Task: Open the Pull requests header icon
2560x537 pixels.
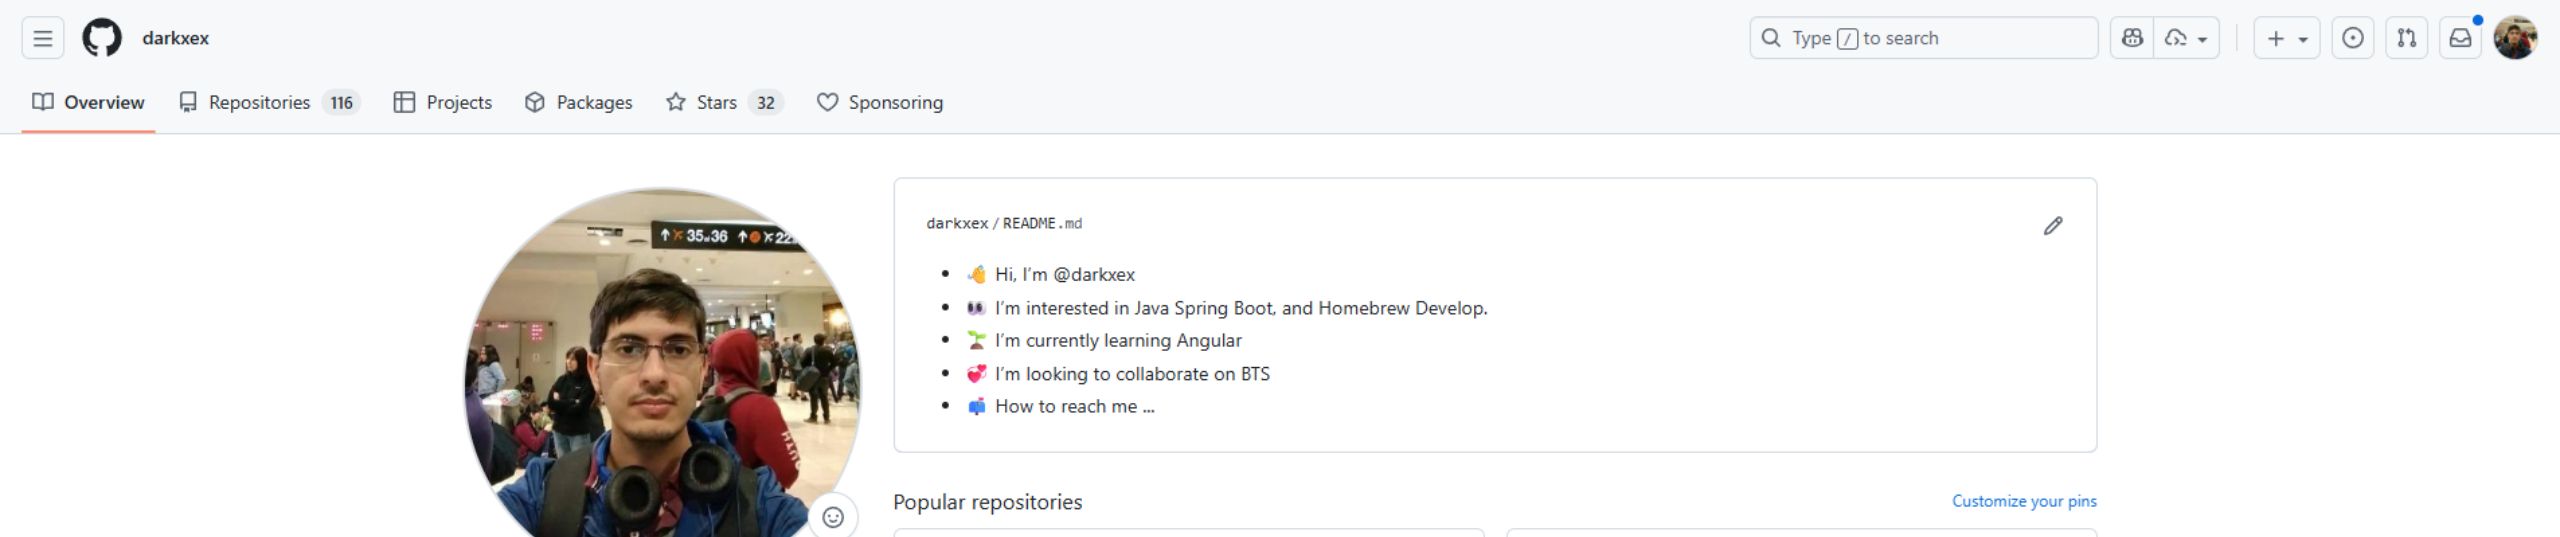Action: (x=2407, y=38)
